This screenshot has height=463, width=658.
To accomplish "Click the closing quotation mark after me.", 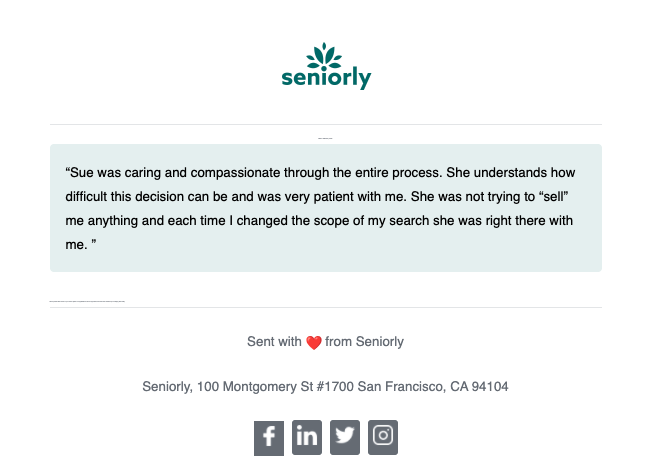I will point(94,241).
